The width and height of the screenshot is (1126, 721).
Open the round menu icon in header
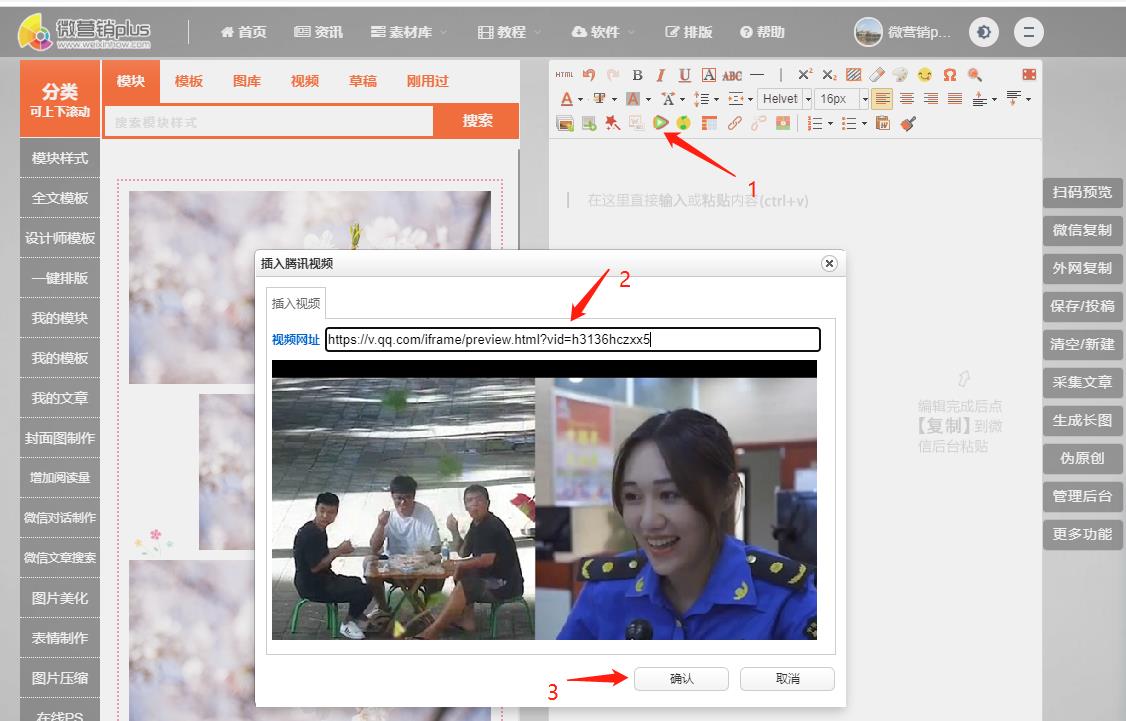tap(1028, 32)
